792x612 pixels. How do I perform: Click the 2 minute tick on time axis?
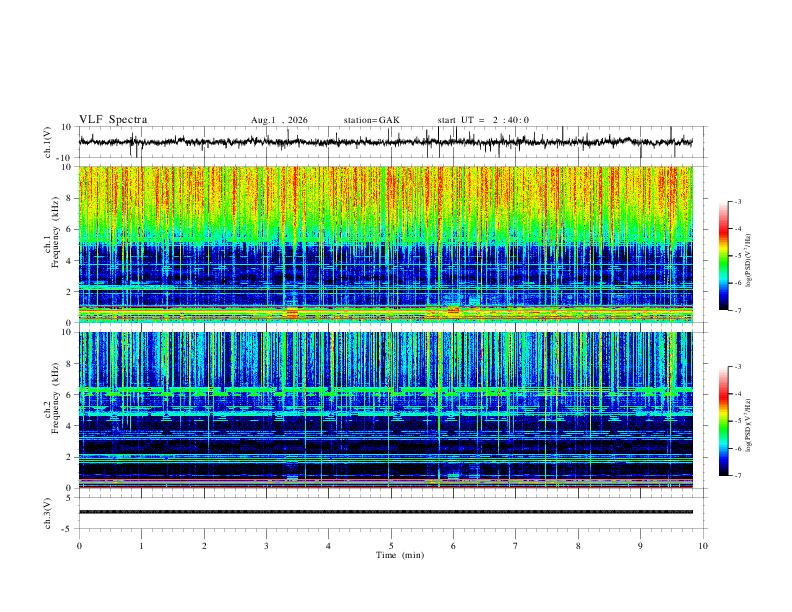click(x=204, y=546)
